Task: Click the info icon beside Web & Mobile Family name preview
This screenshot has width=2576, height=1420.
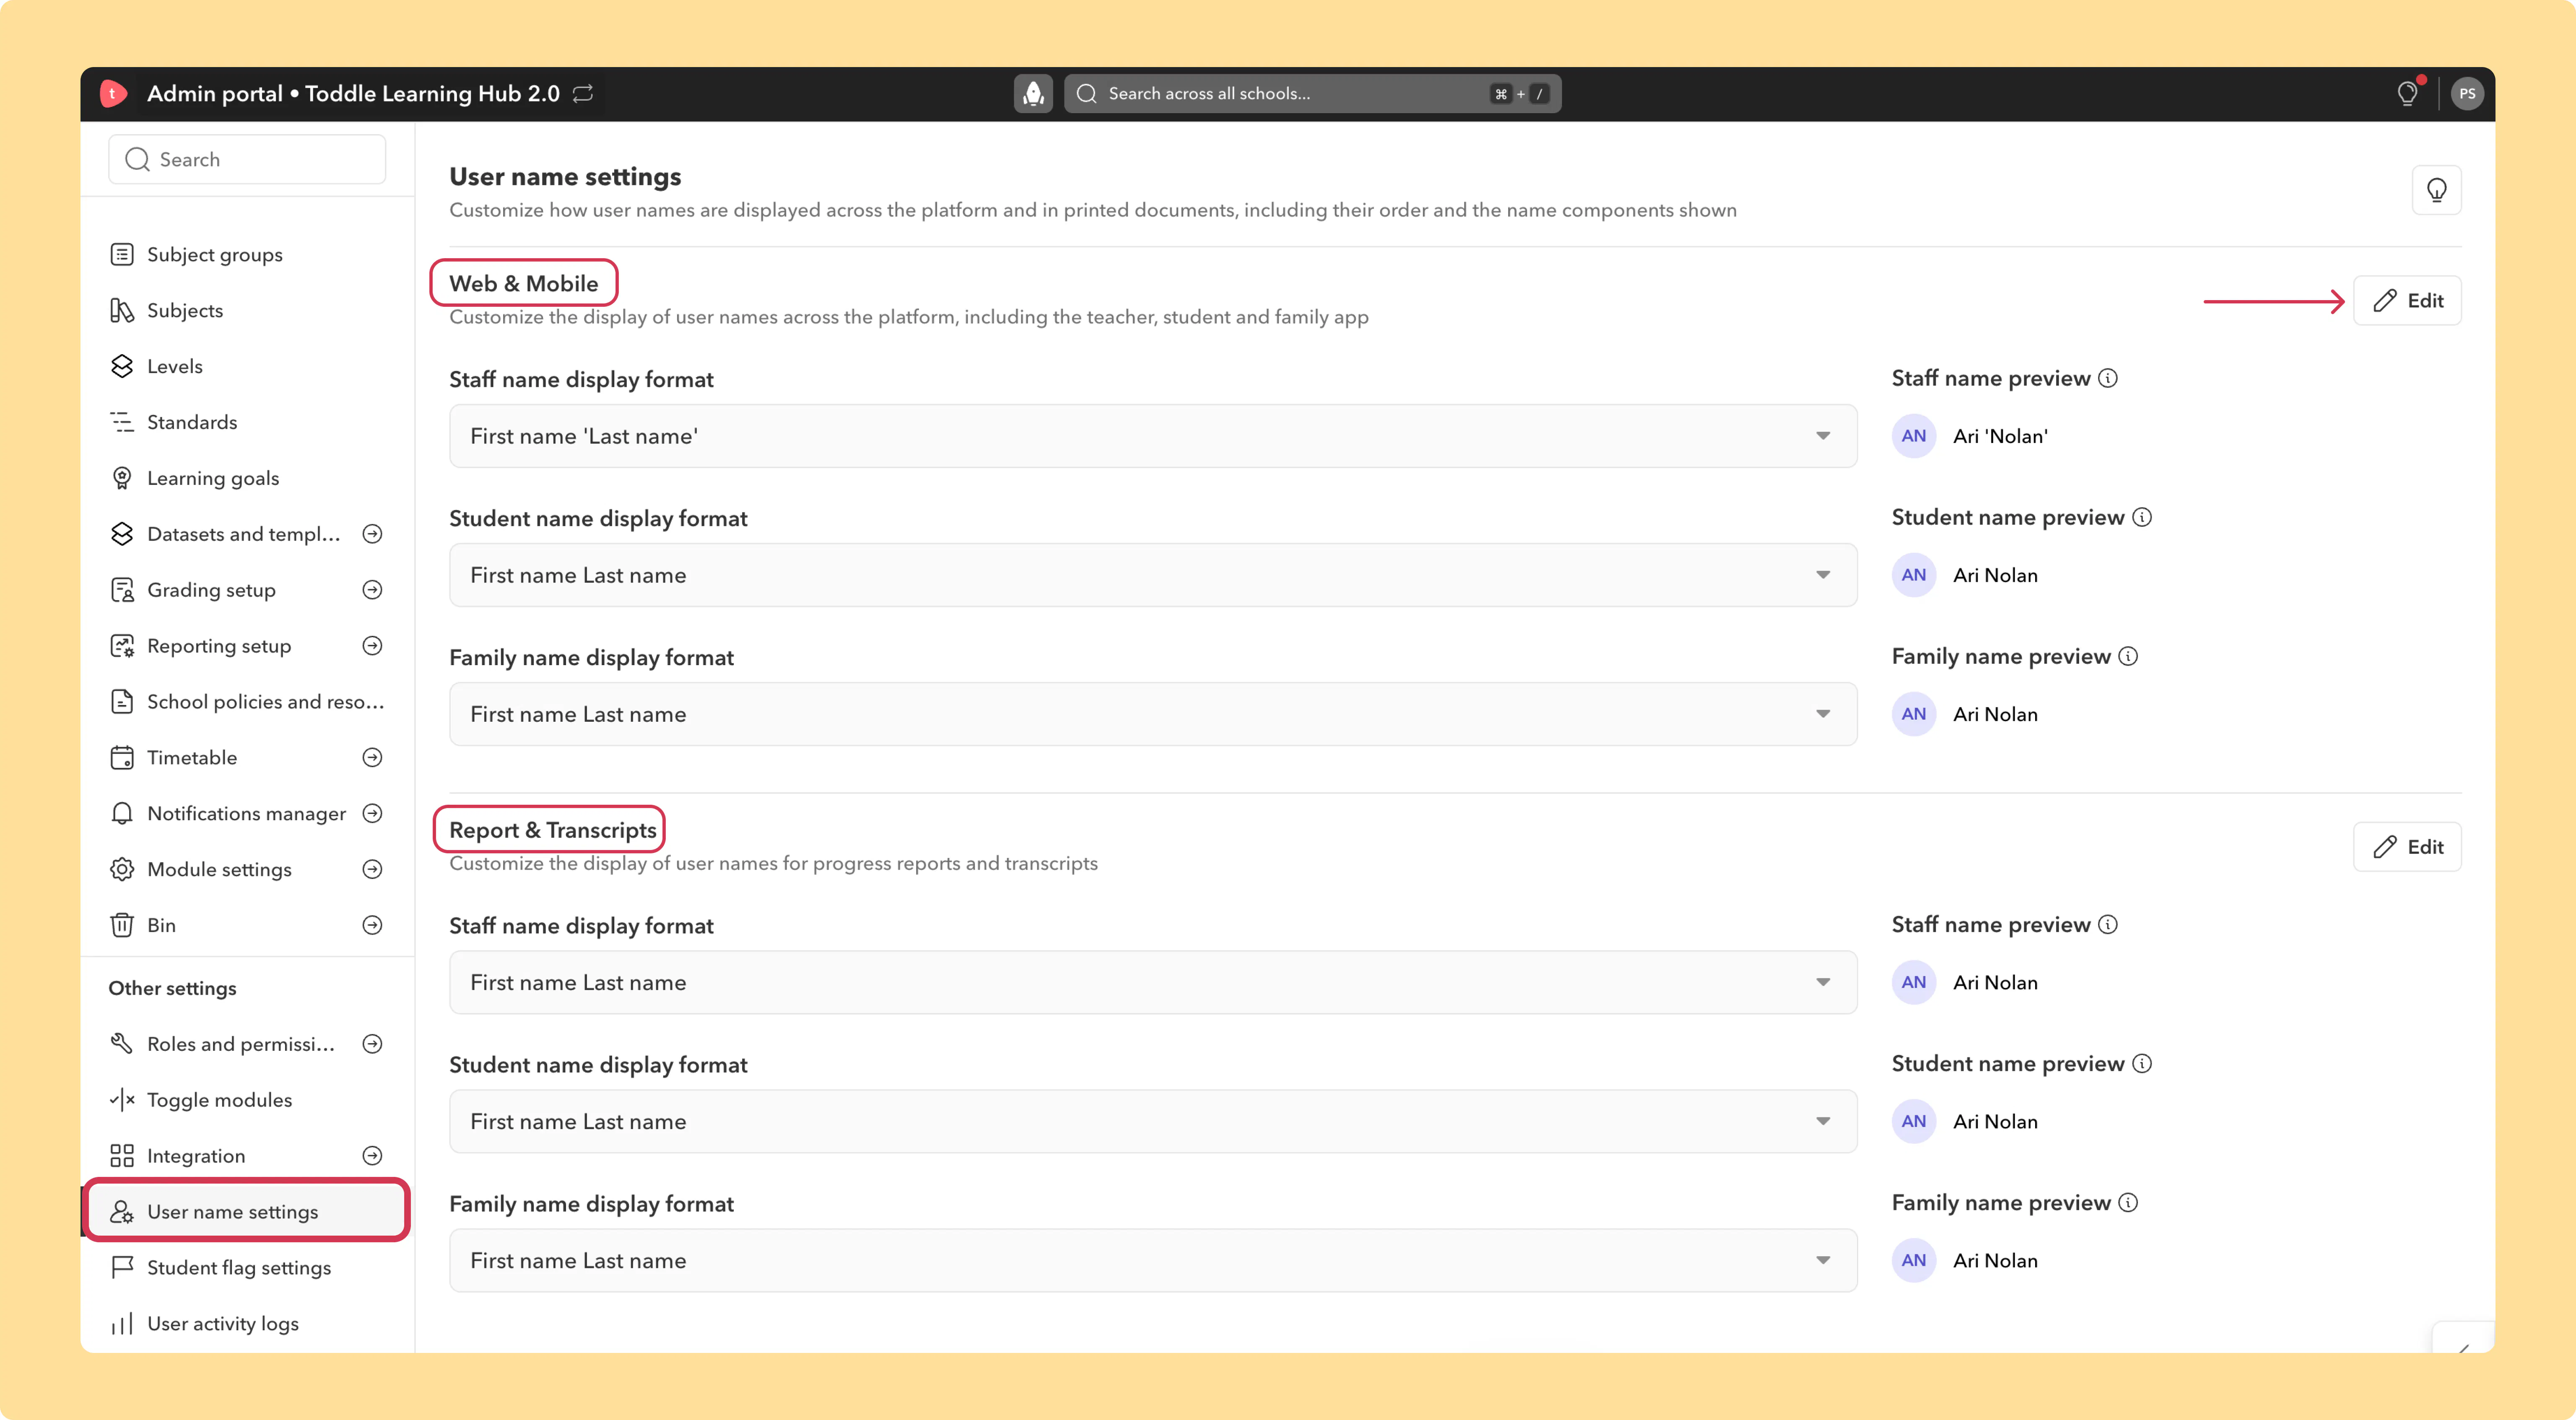Action: pos(2128,656)
